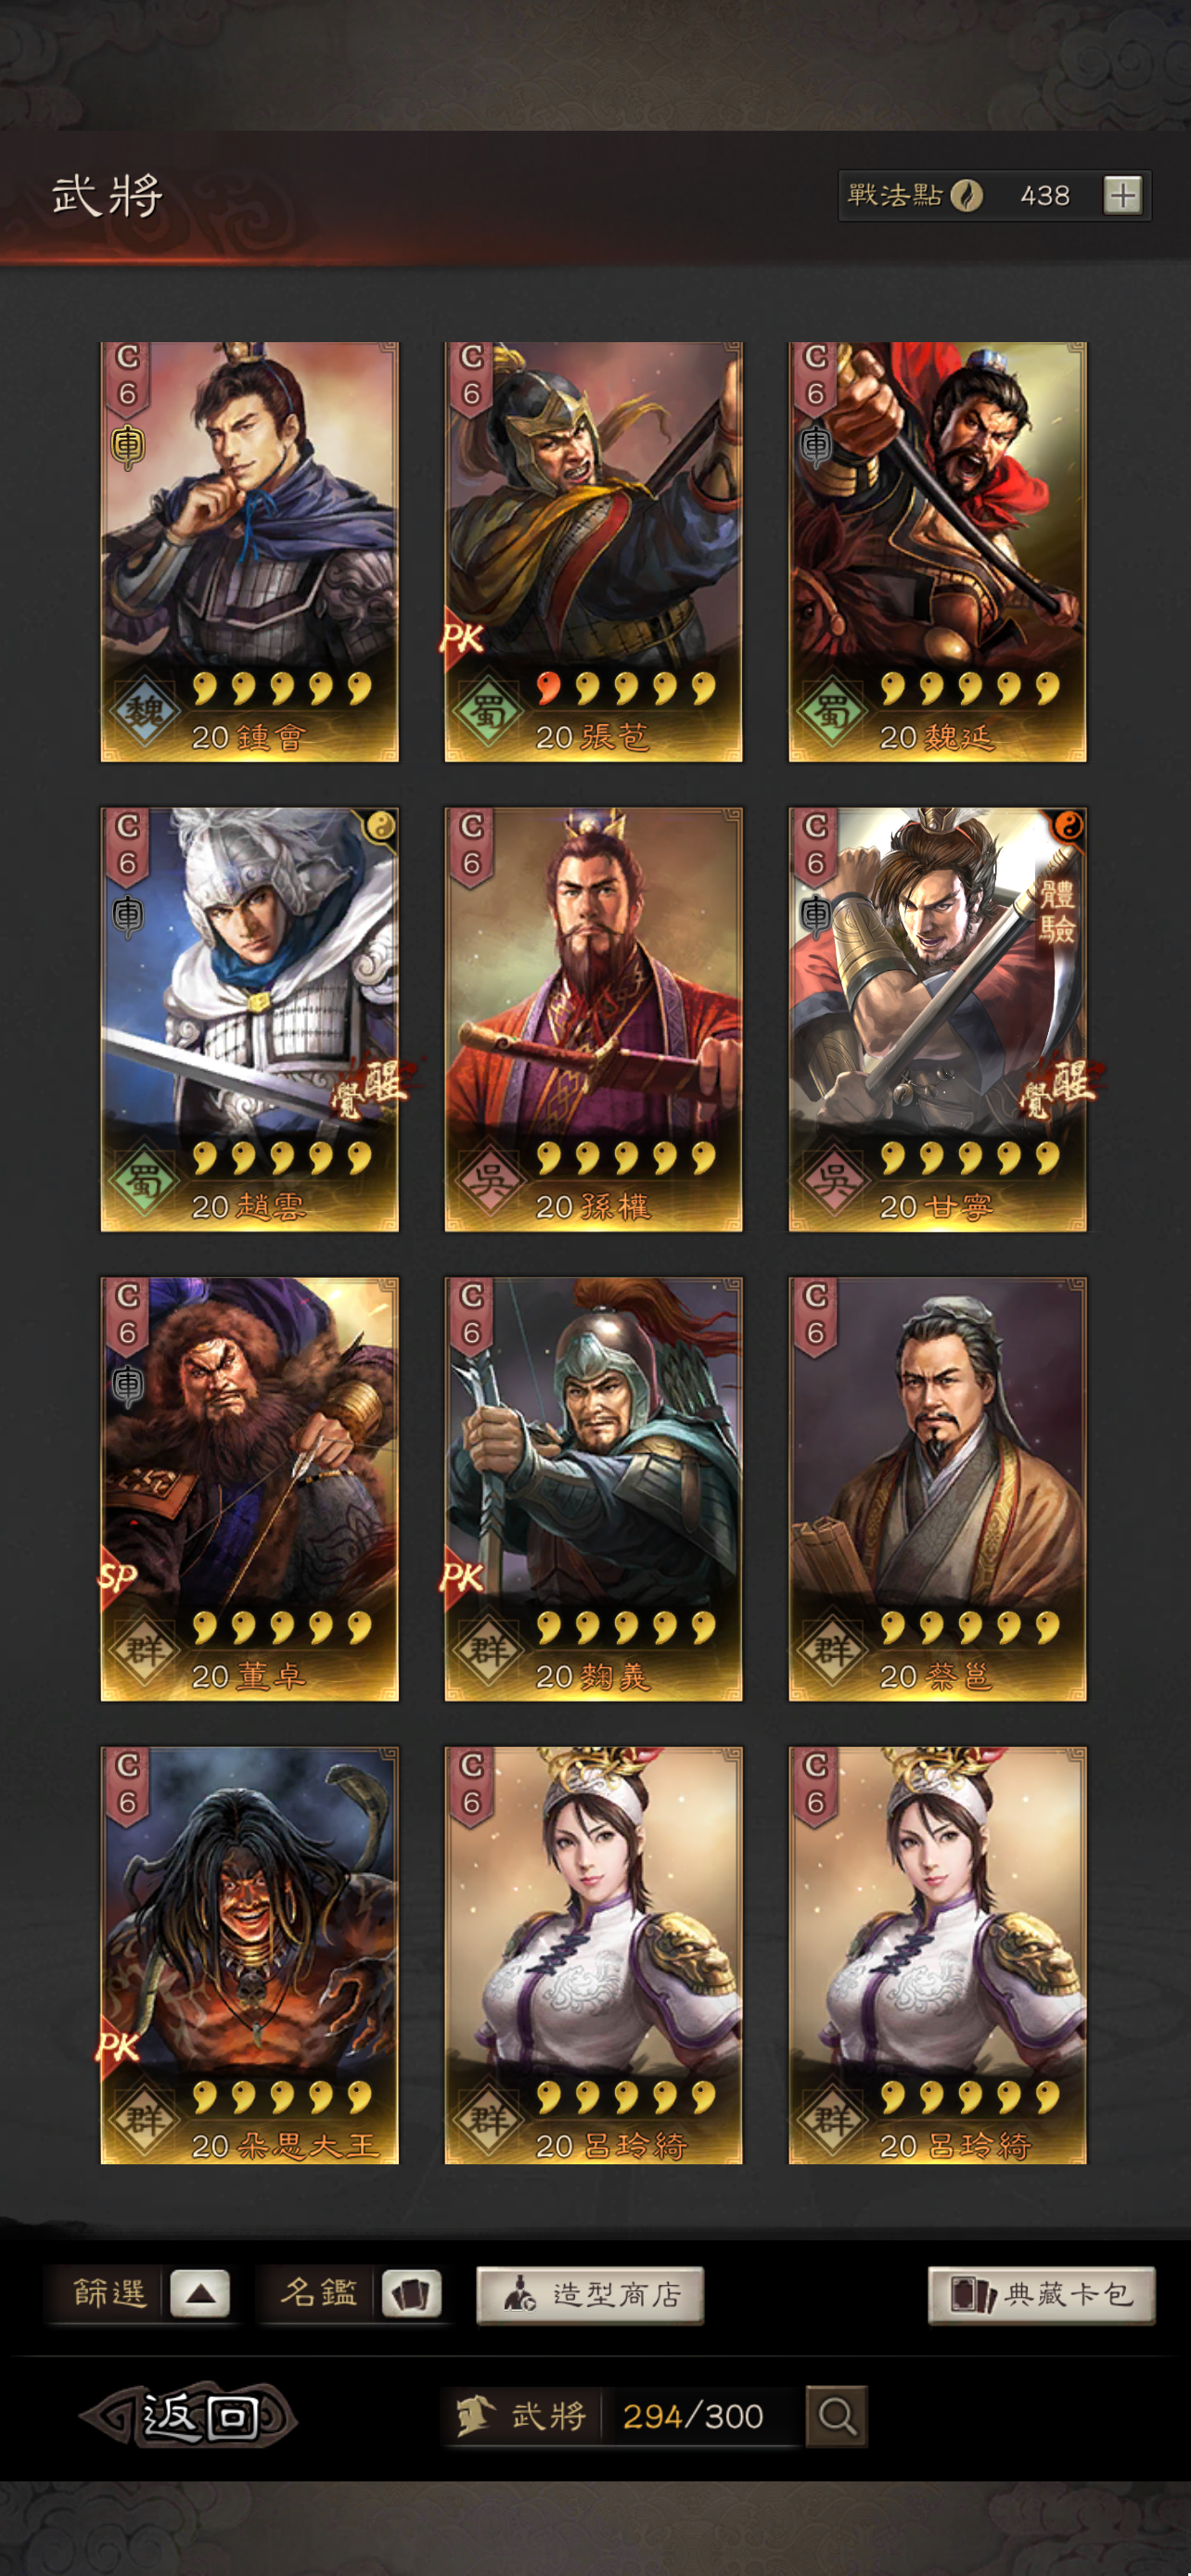The height and width of the screenshot is (2576, 1191).
Task: Tap the golden 車 badge on 鍾會 card
Action: (127, 446)
